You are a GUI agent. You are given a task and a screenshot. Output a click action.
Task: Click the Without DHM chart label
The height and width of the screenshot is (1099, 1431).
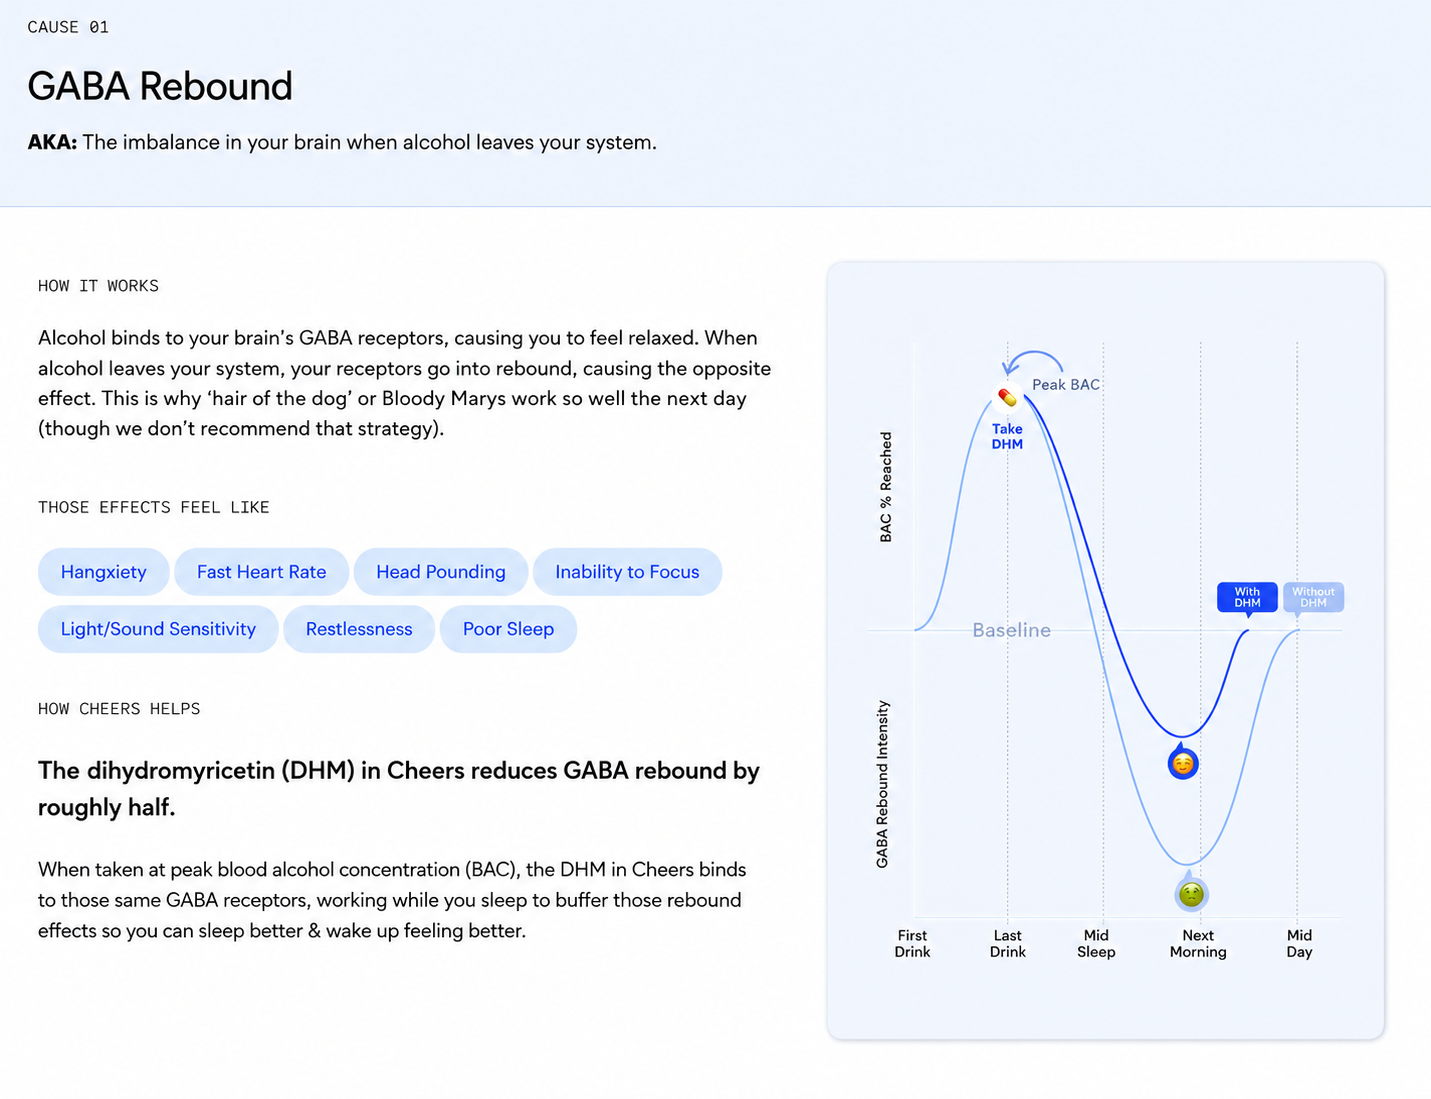[x=1313, y=597]
